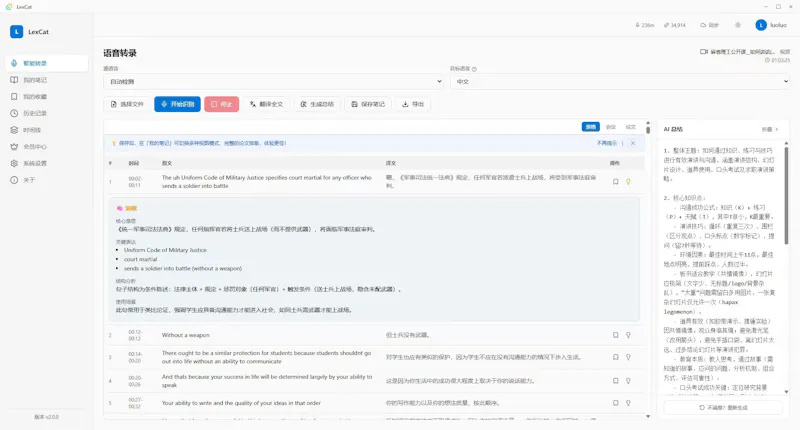Viewport: 800px width, 430px height.
Task: Select the blue highlighted view tab
Action: click(x=591, y=127)
